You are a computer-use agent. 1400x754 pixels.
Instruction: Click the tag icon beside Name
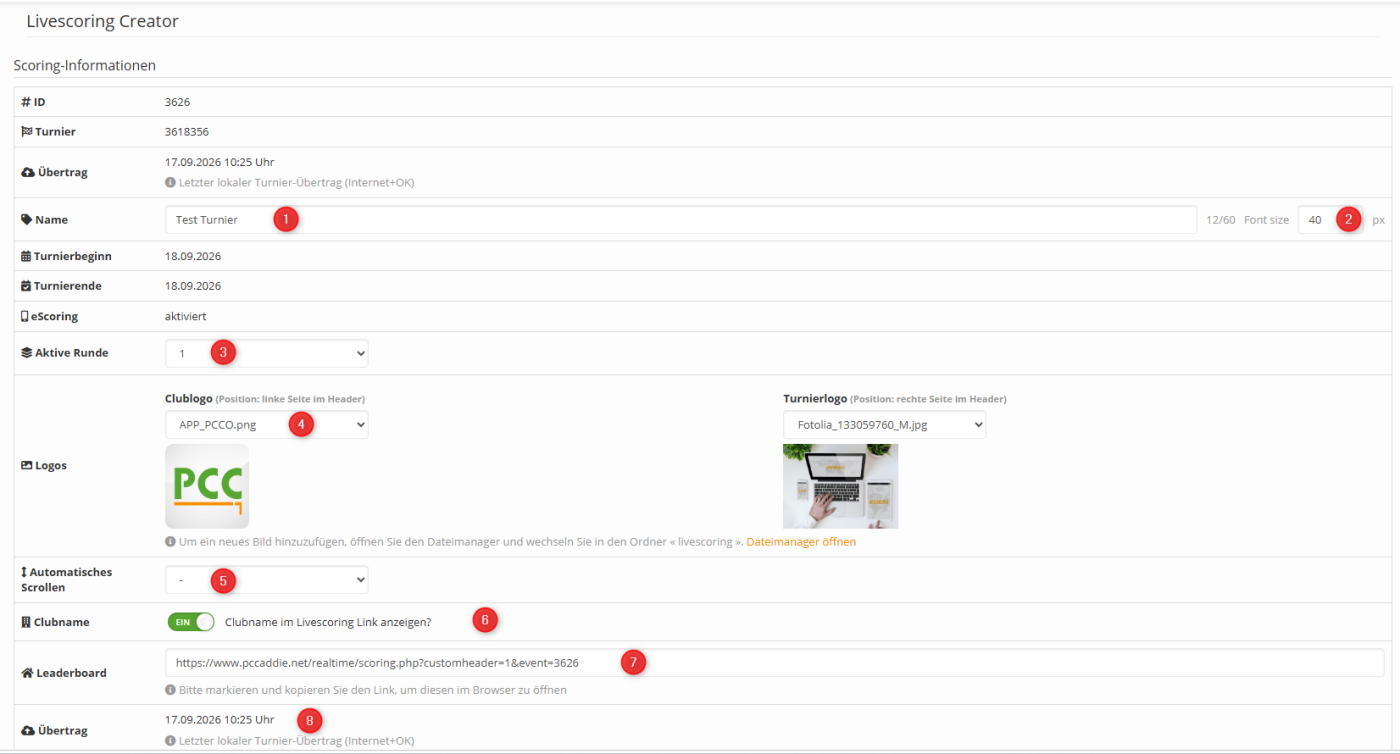(x=27, y=219)
